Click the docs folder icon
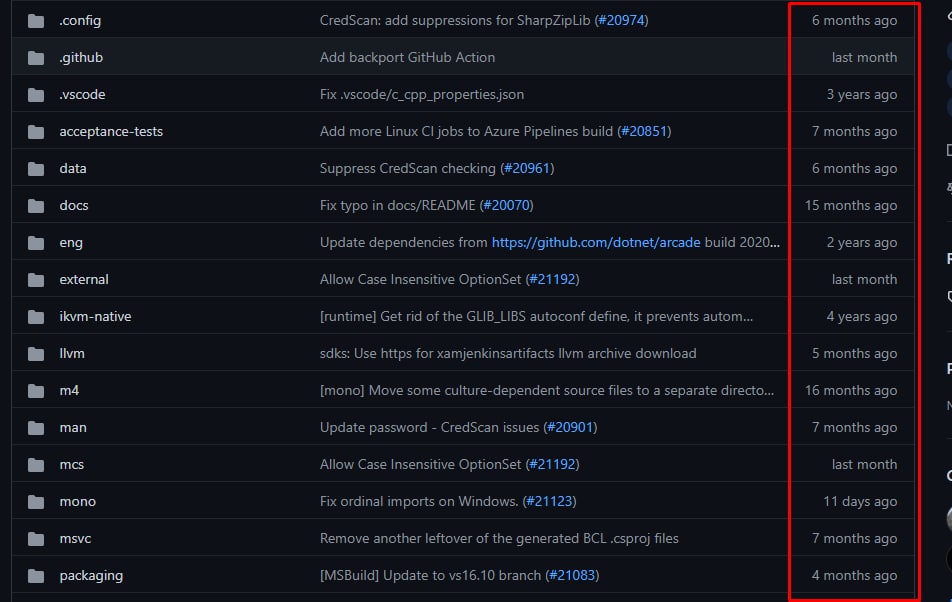Screen dimensions: 952x602 [x=36, y=206]
